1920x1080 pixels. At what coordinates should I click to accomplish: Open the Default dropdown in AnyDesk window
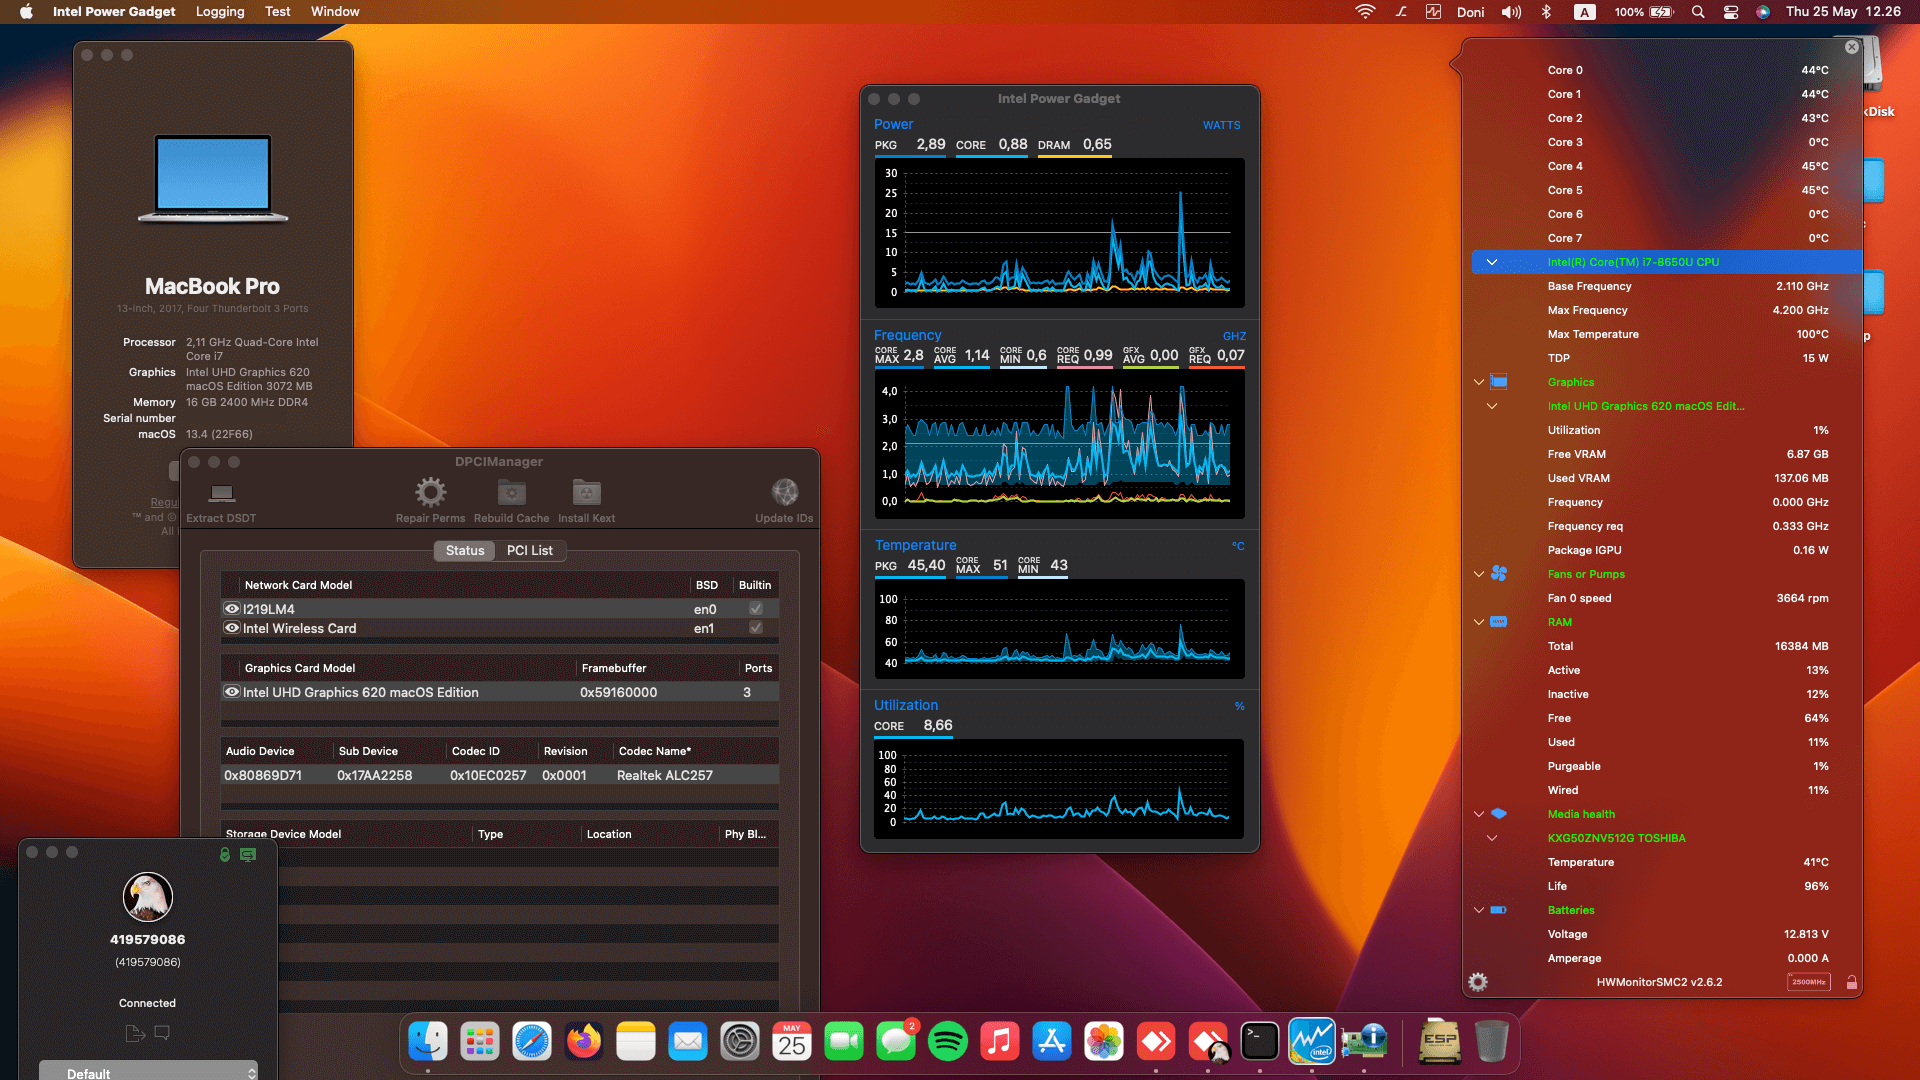pos(148,1071)
